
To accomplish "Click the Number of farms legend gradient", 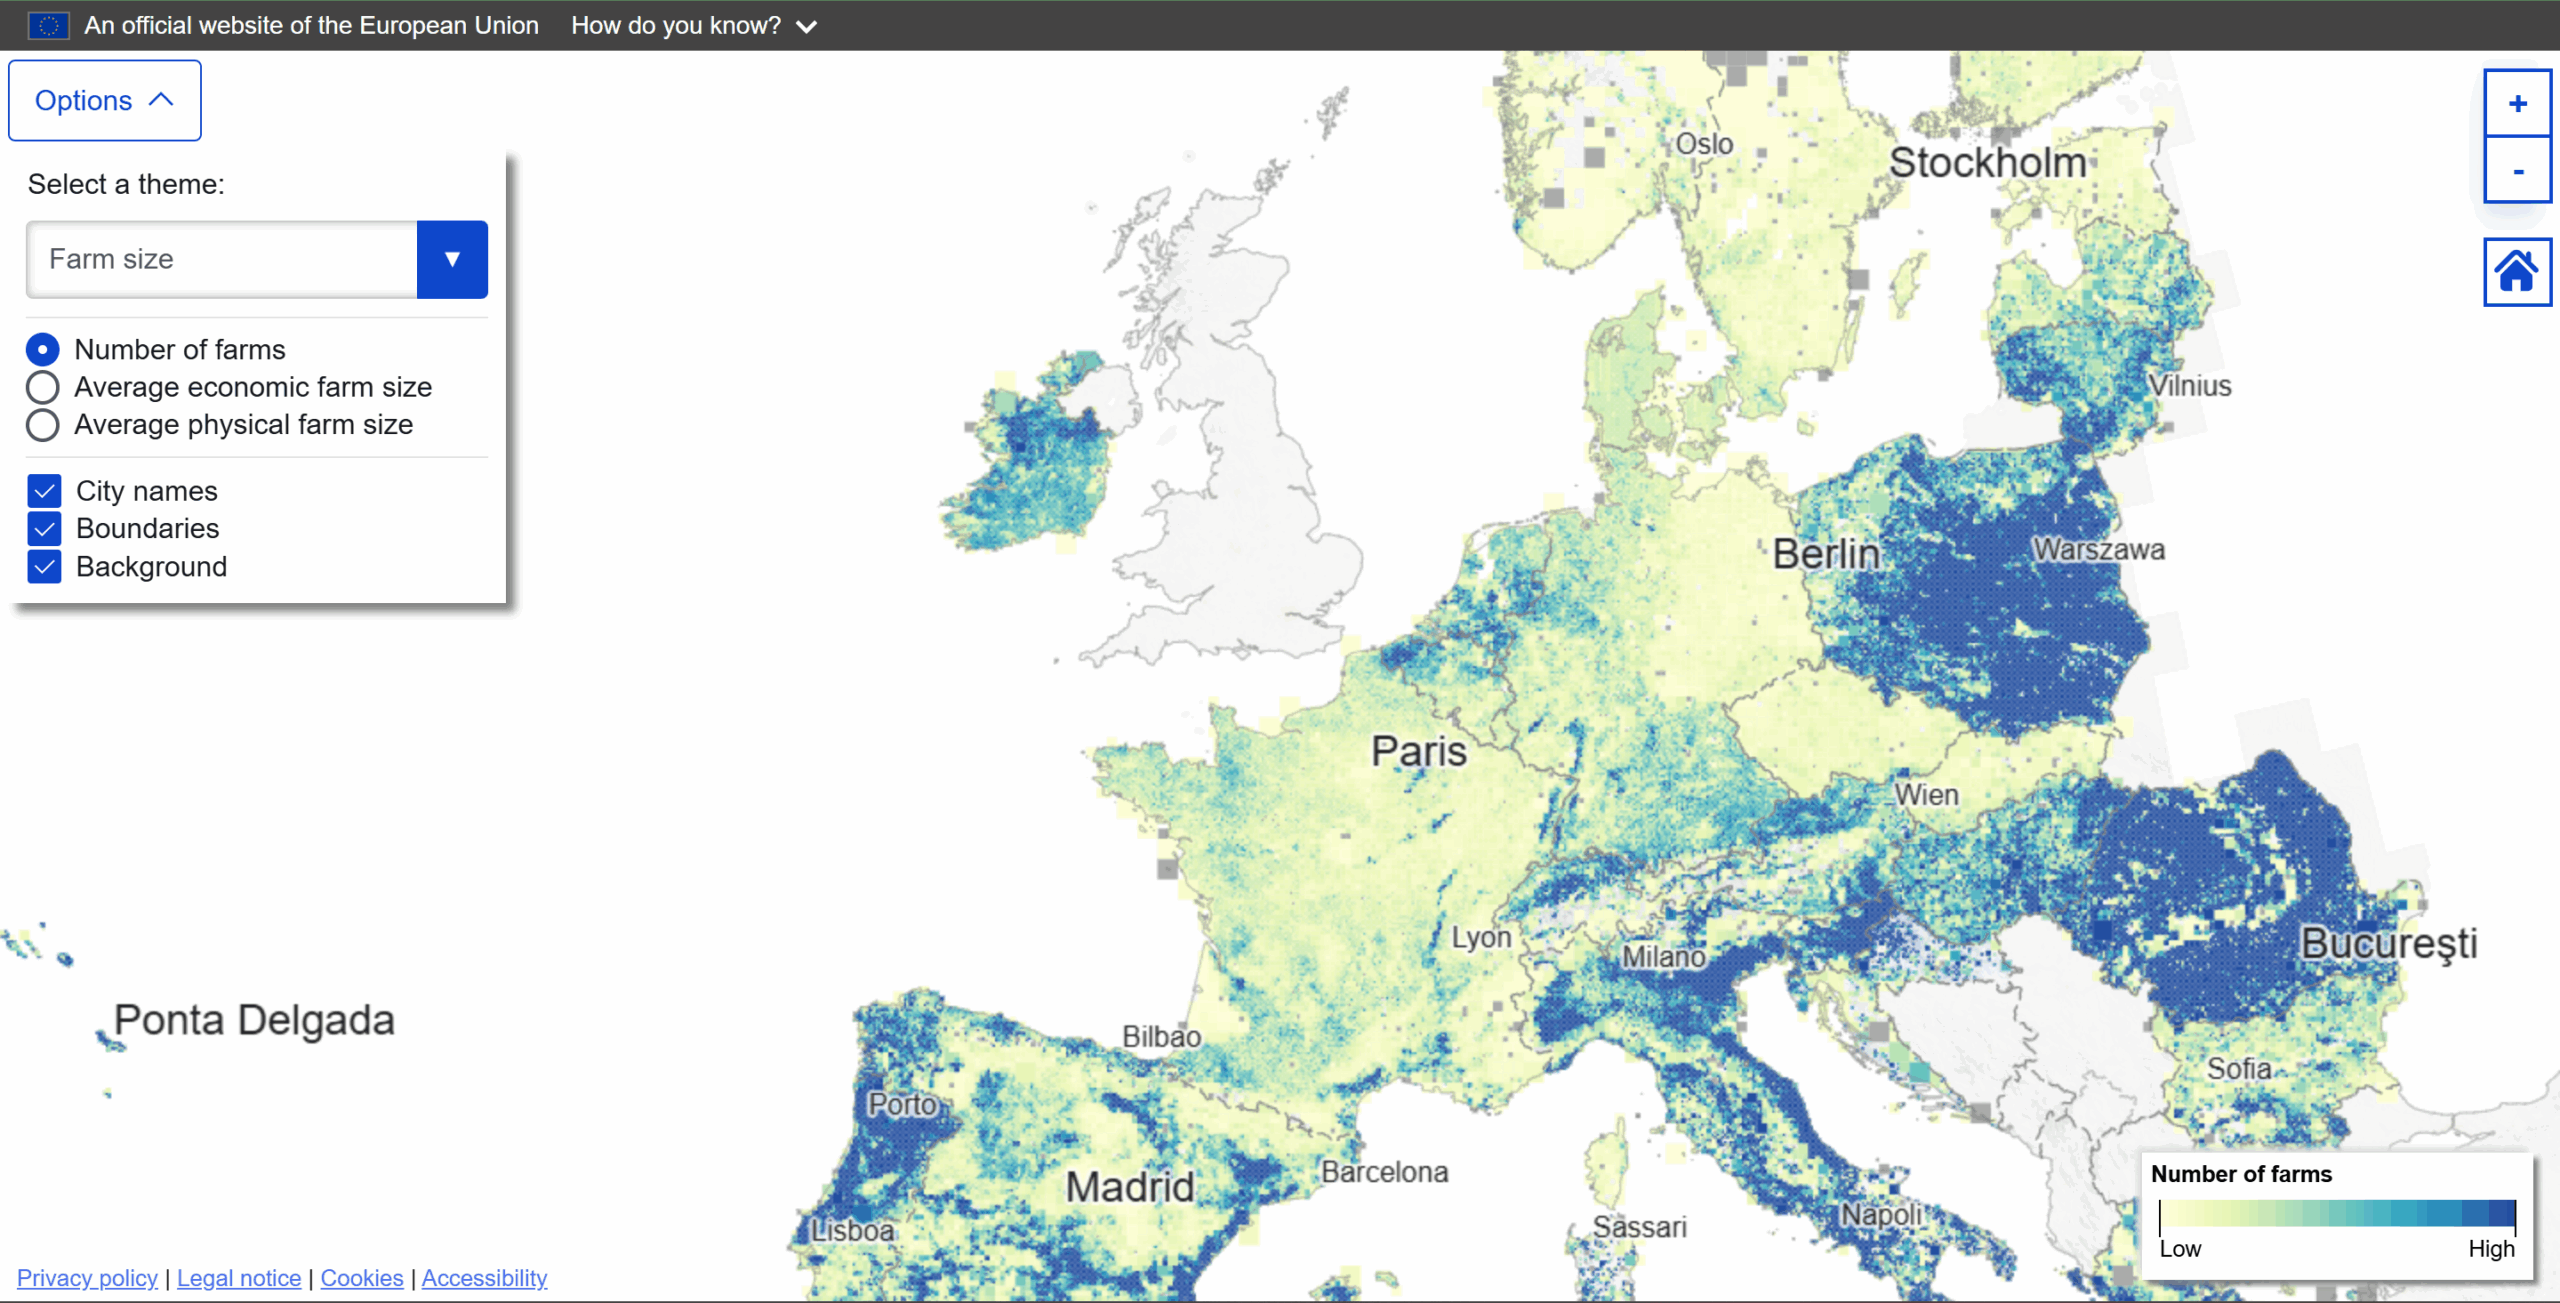I will (2336, 1214).
